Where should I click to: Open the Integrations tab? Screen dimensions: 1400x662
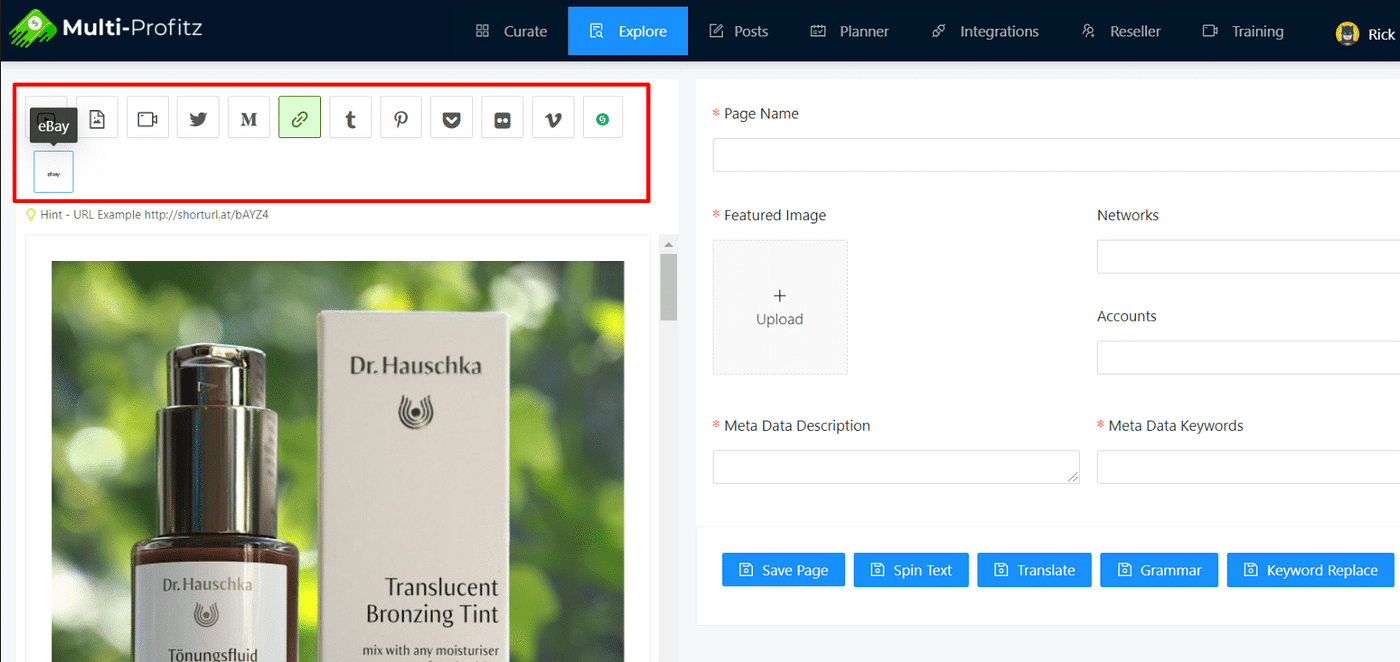985,31
